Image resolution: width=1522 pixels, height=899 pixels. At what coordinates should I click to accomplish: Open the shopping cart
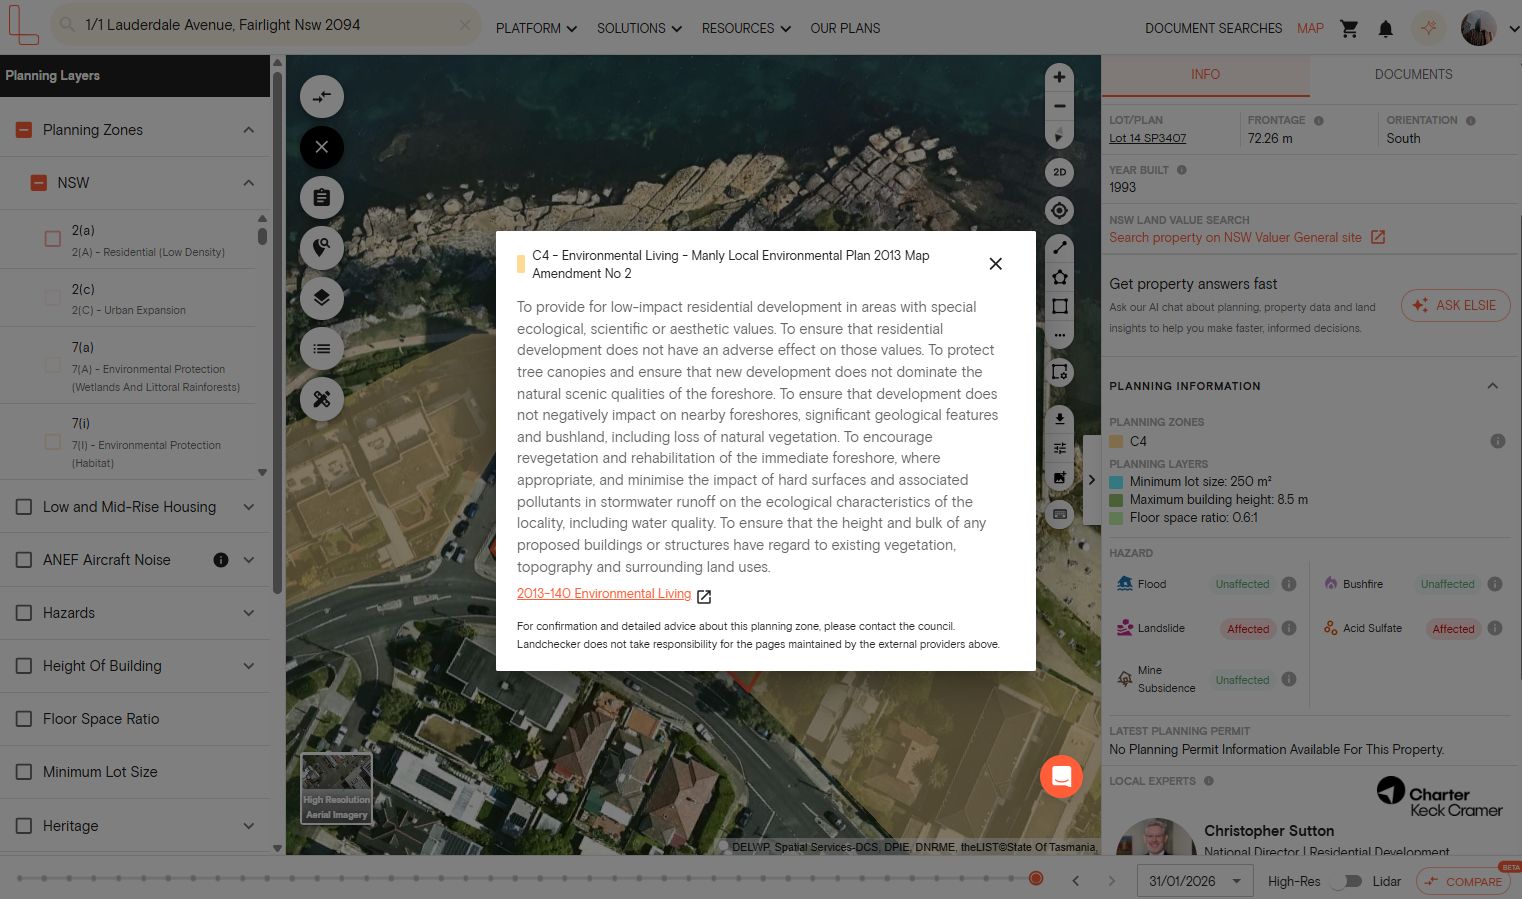pyautogui.click(x=1349, y=29)
